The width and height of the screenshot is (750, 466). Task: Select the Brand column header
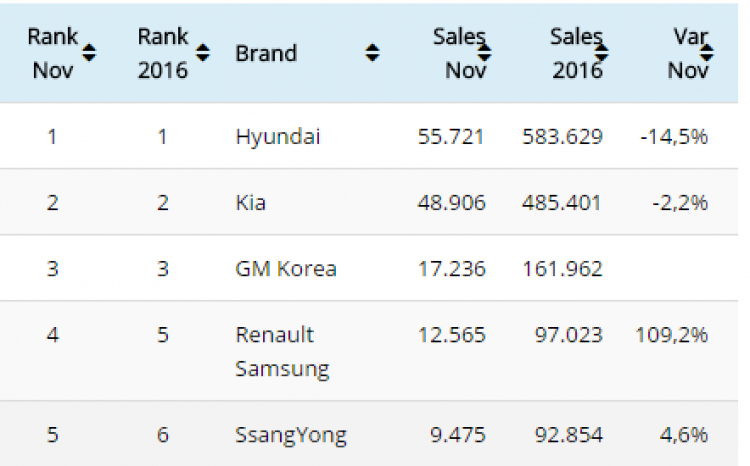point(266,53)
